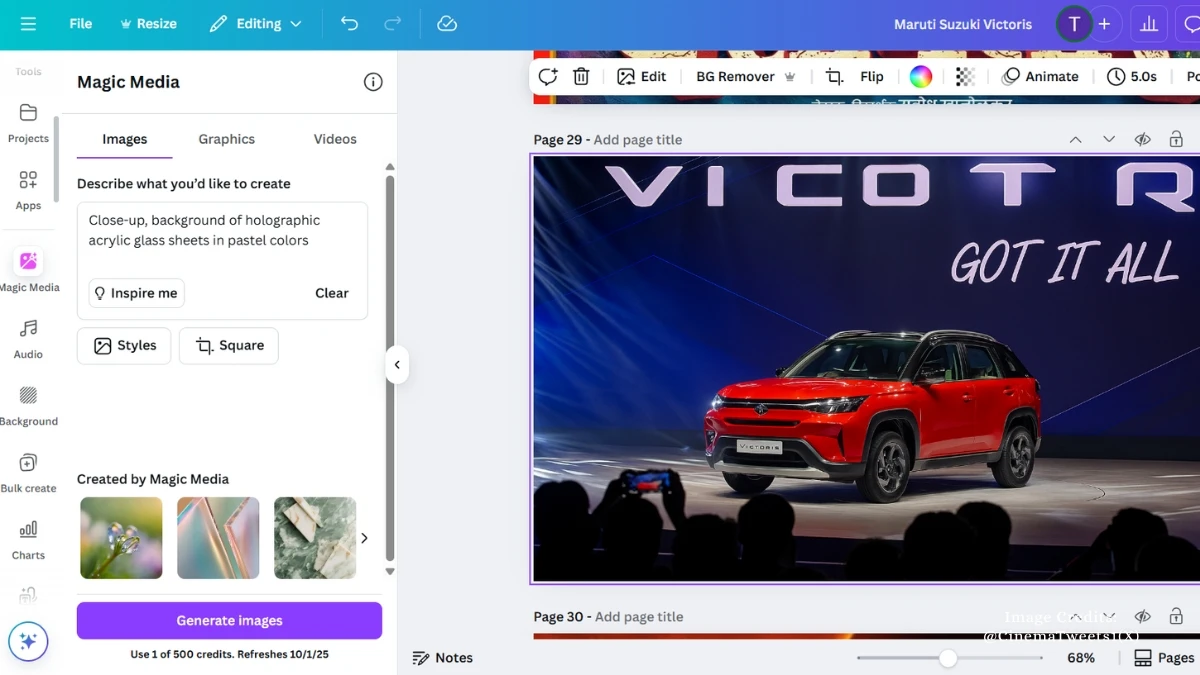This screenshot has height=675, width=1200.
Task: Show more Created by Magic Media images
Action: pos(364,538)
